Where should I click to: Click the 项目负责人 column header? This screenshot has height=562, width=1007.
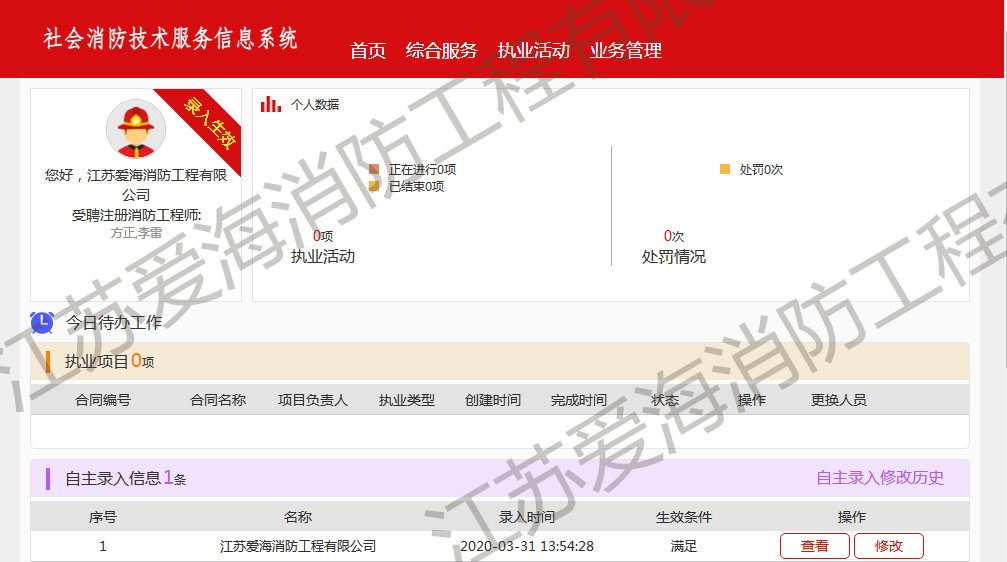[313, 400]
